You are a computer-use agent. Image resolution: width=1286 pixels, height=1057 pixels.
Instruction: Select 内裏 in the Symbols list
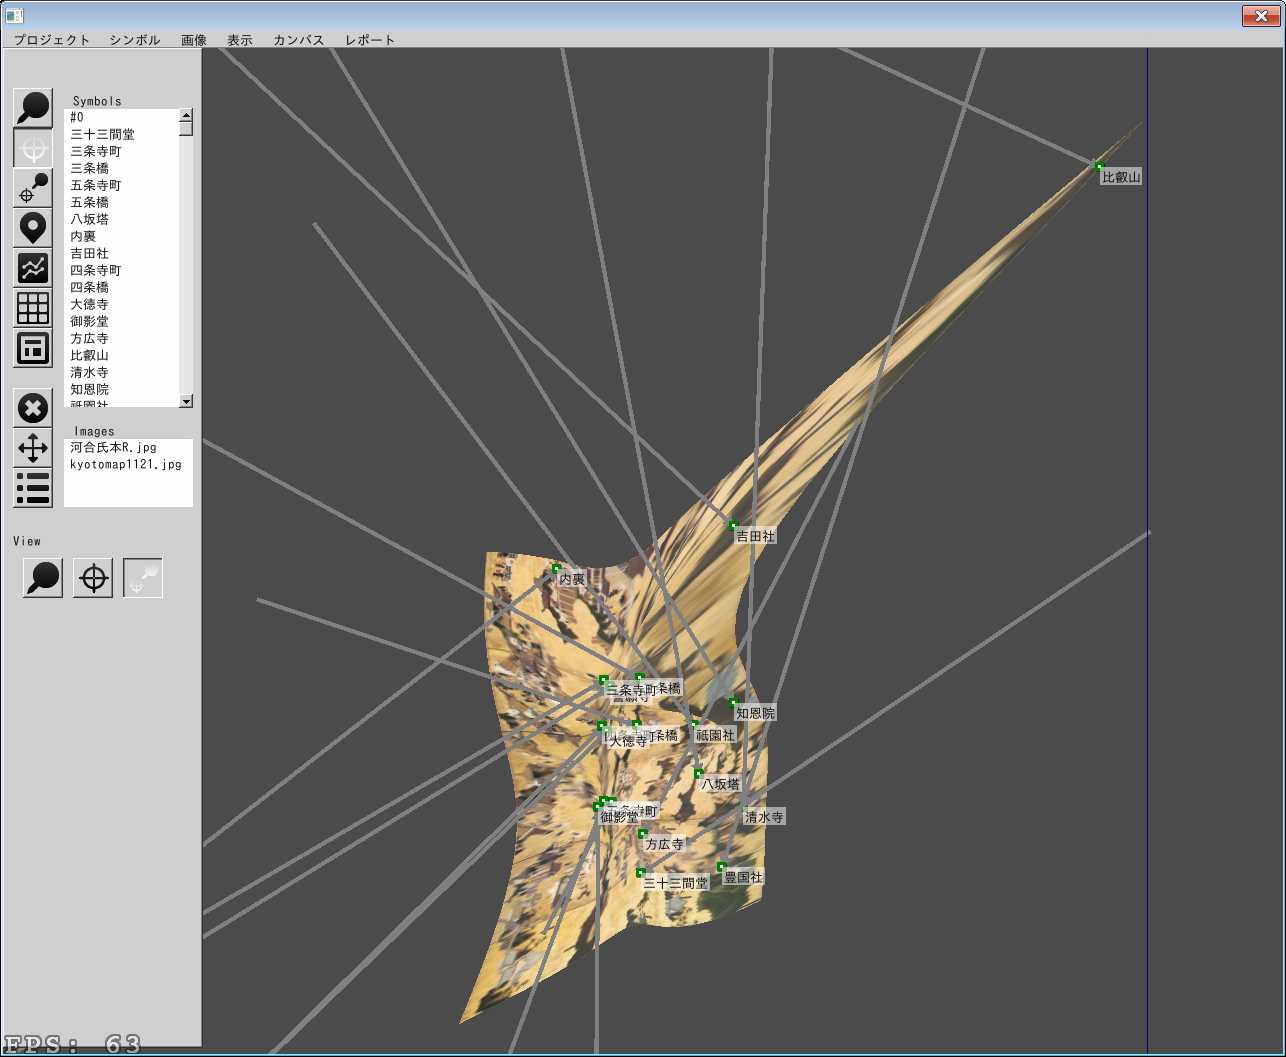click(x=122, y=236)
